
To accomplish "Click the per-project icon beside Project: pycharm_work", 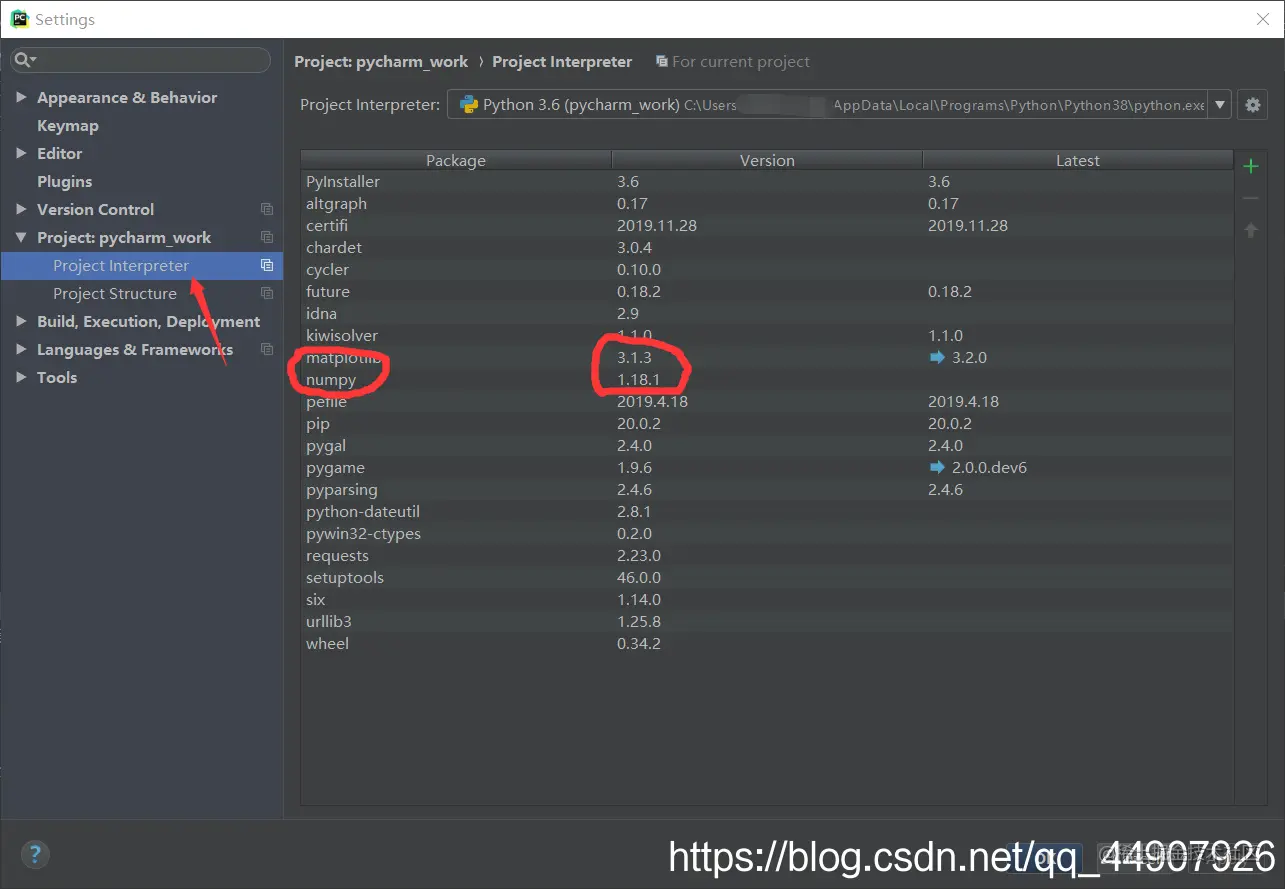I will click(267, 237).
